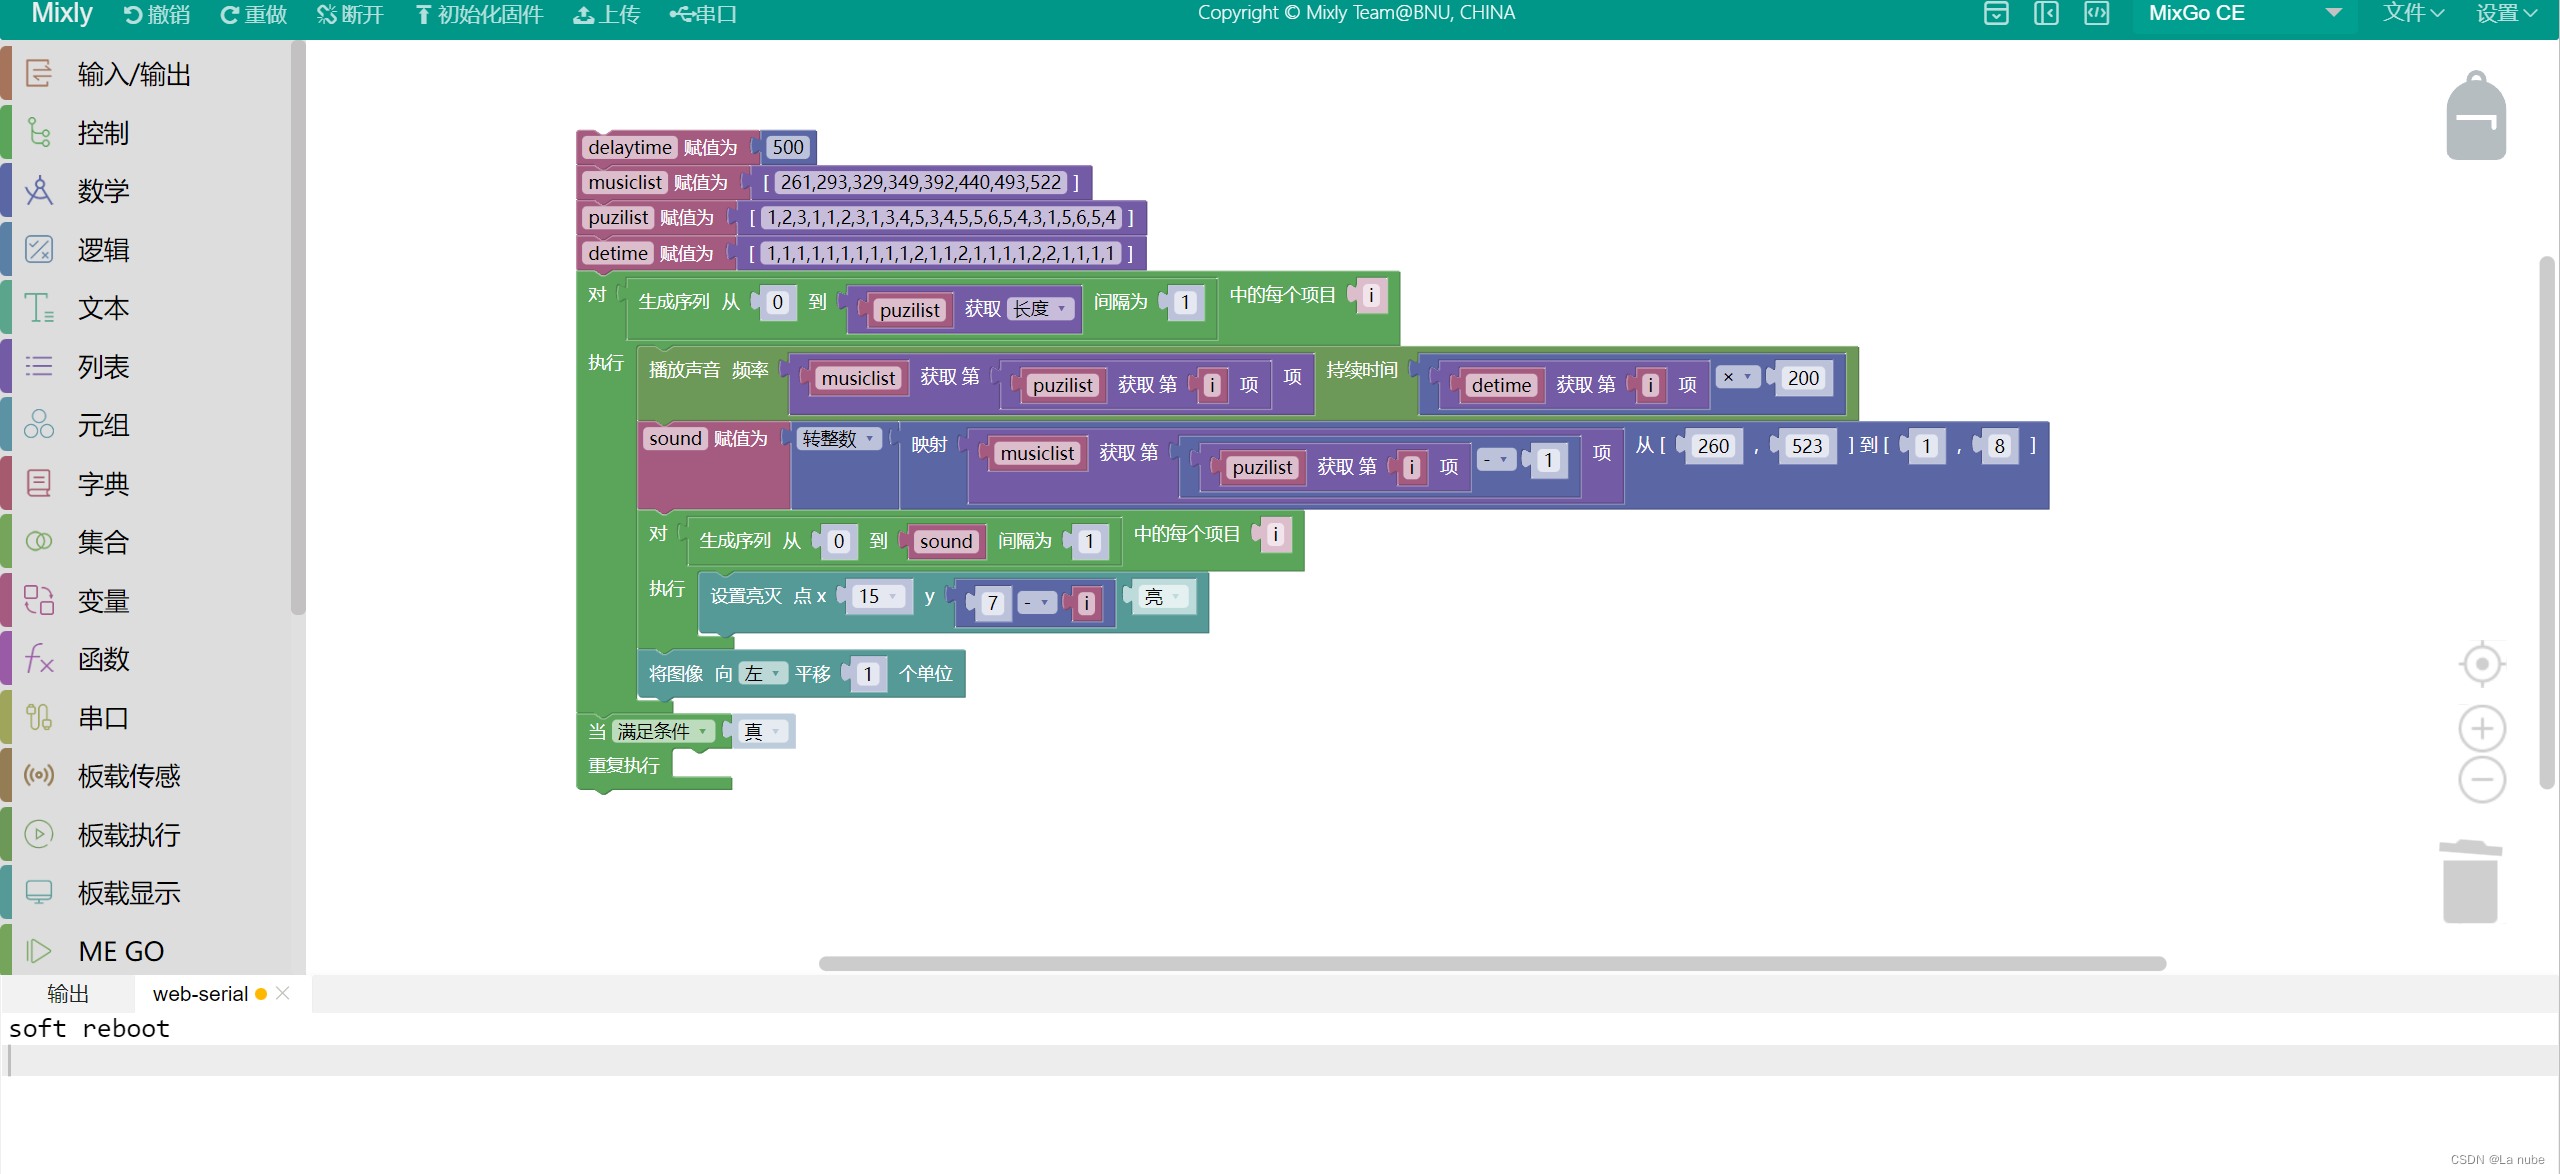Open the 变量 category icon
Viewport: 2560px width, 1174px height.
point(38,600)
